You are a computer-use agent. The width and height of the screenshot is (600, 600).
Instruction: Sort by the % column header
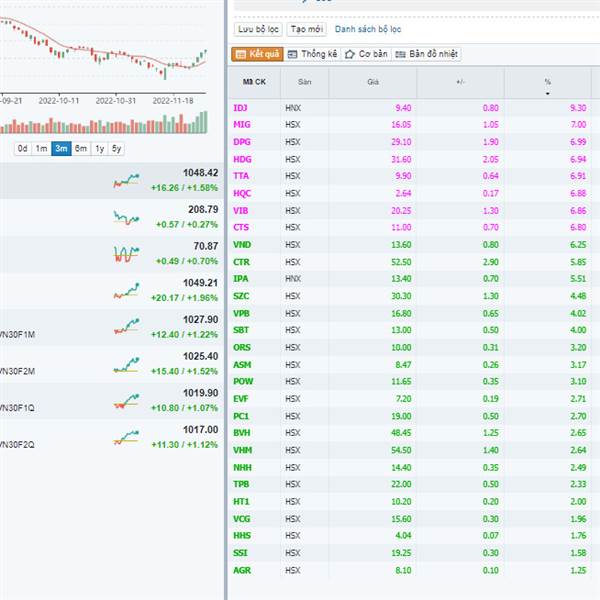point(548,83)
